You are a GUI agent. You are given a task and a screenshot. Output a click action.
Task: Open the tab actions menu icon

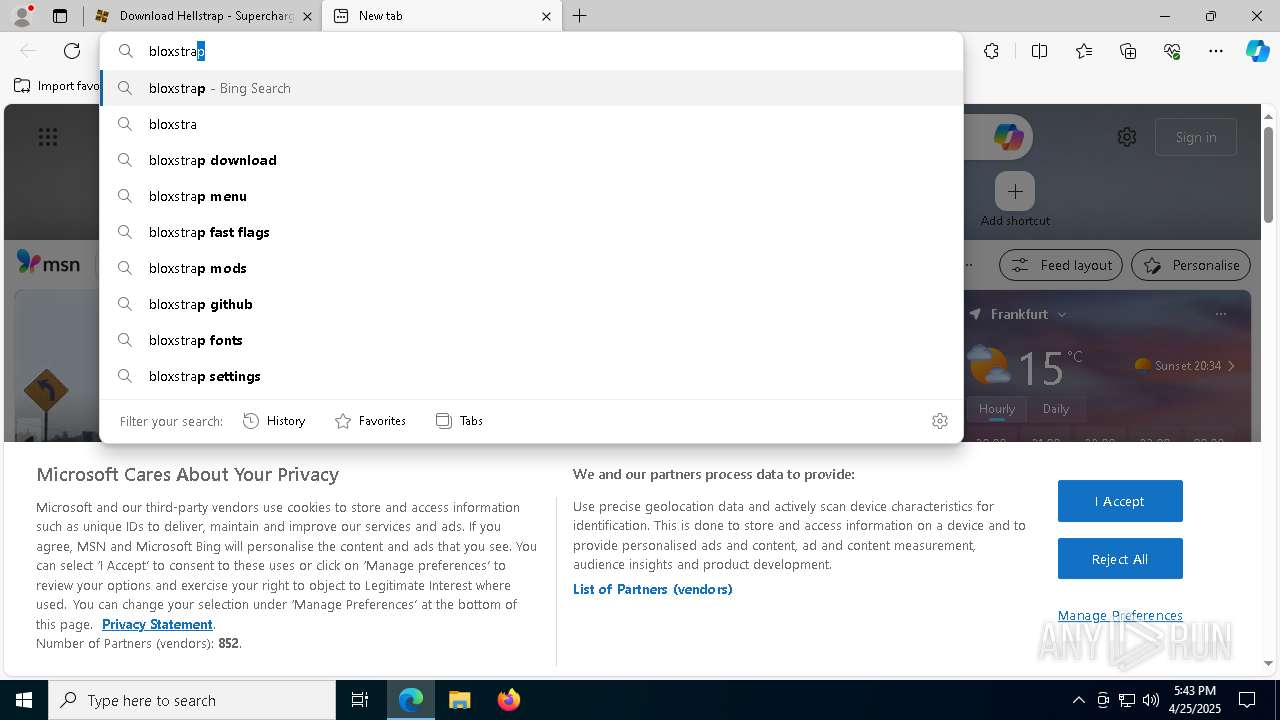point(60,16)
